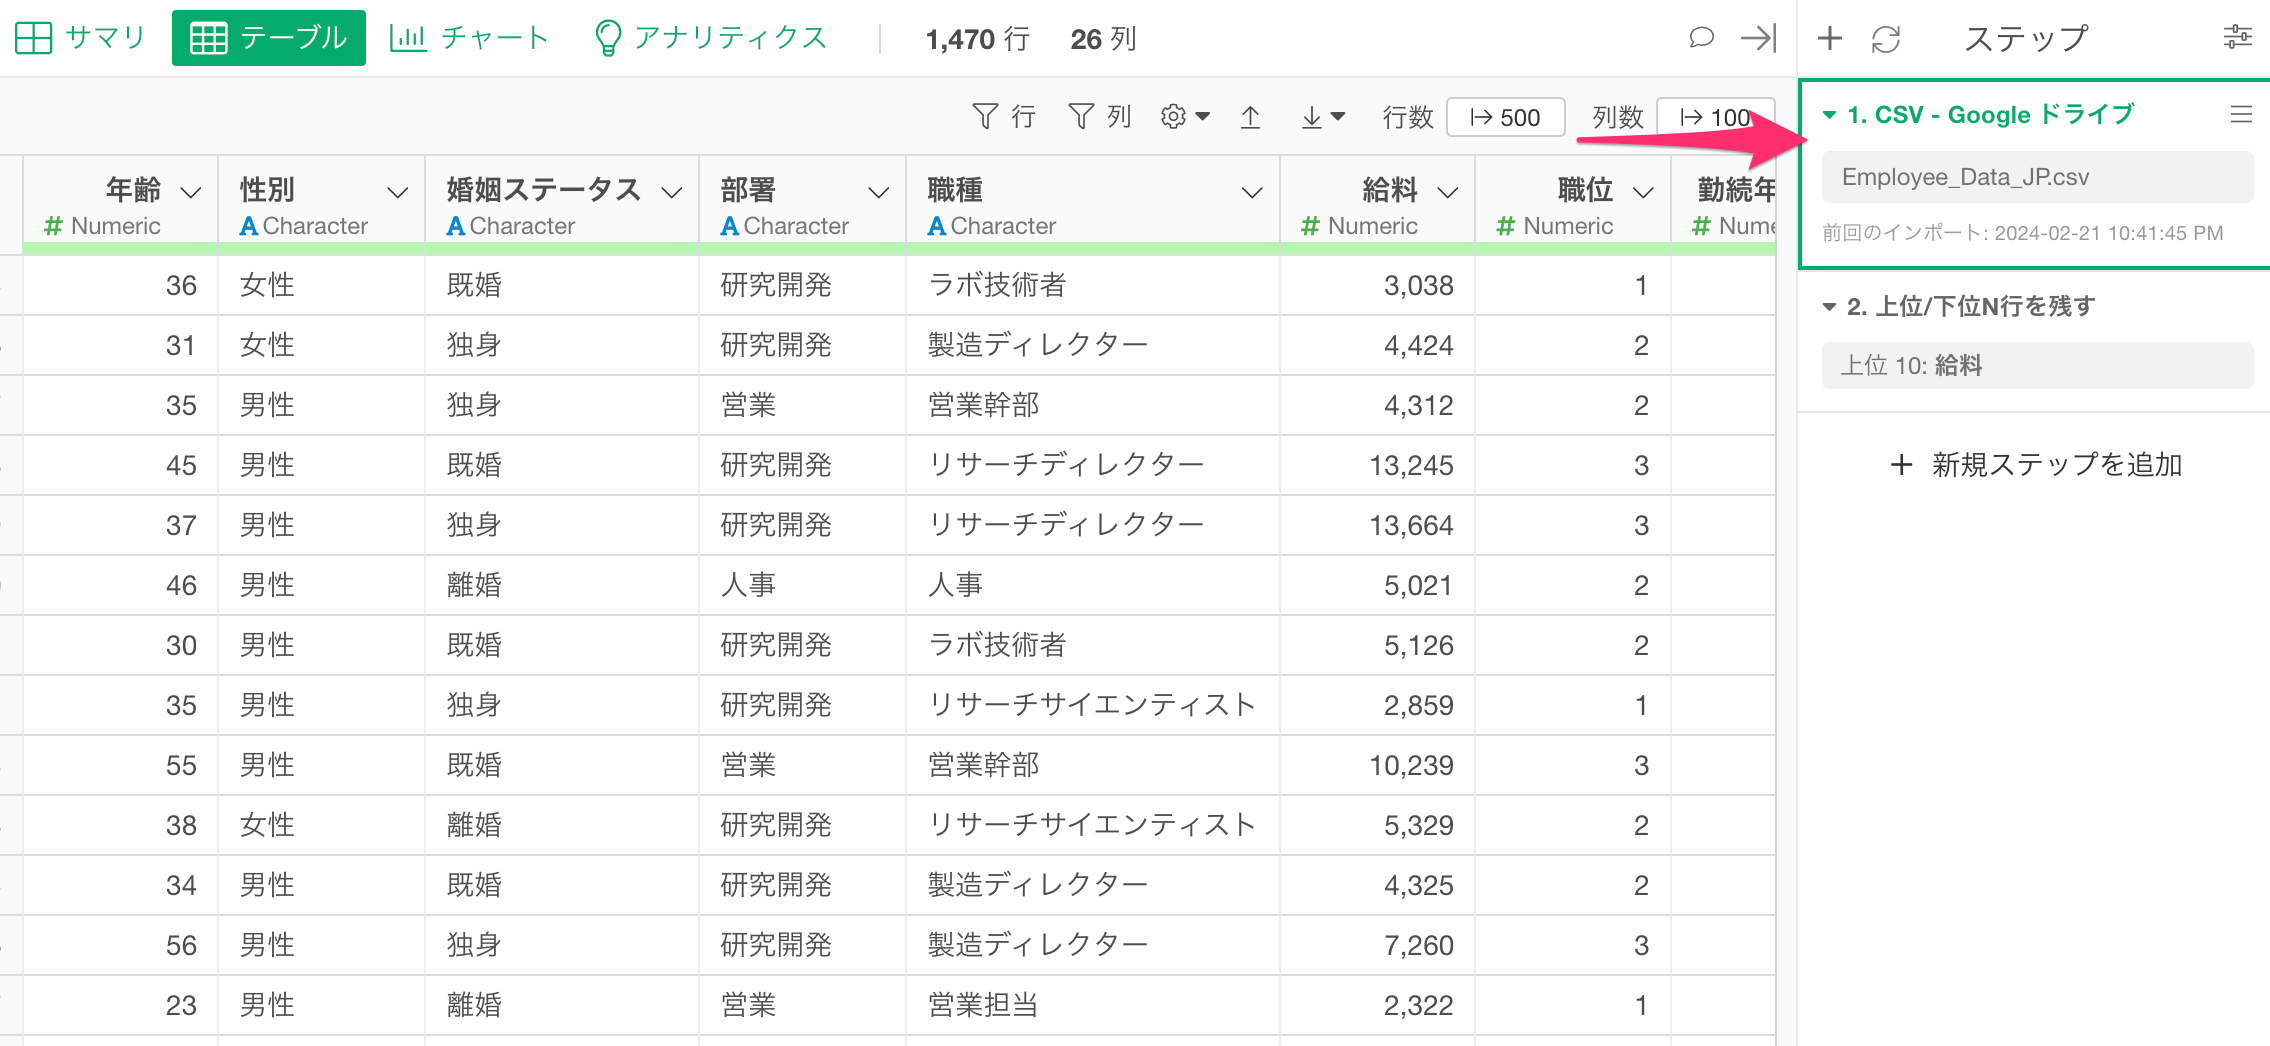Click the 年齢 column header name

[133, 189]
